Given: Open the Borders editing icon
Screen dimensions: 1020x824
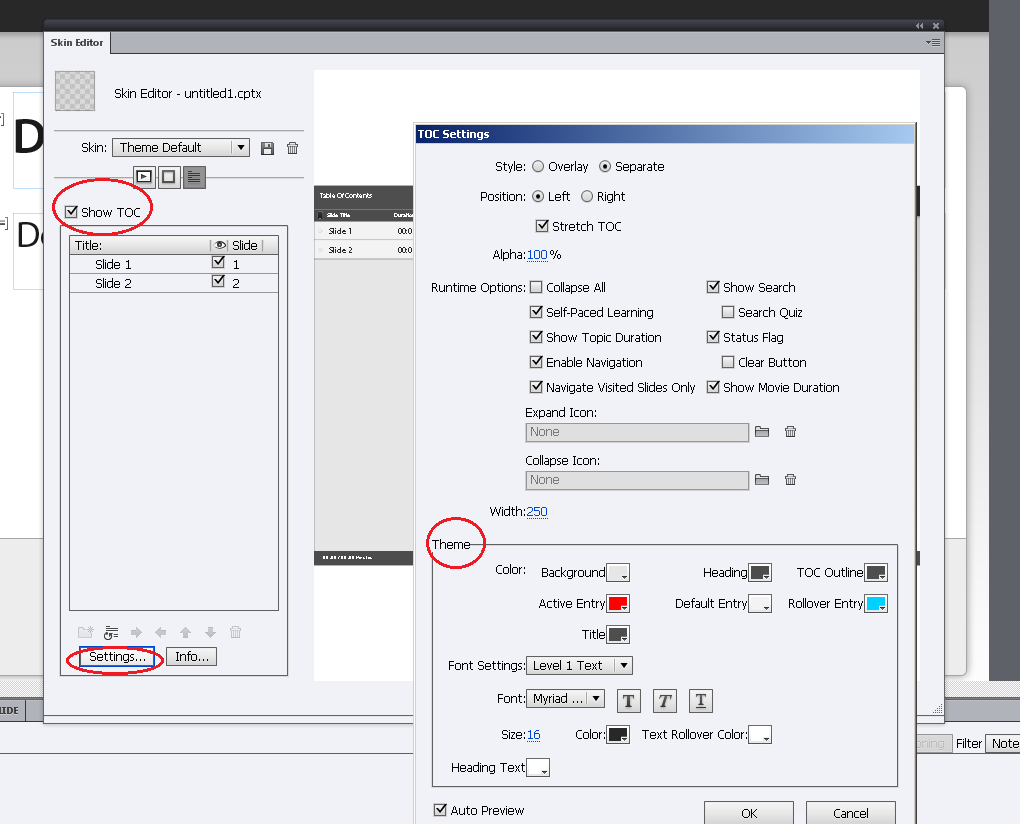Looking at the screenshot, I should click(167, 177).
